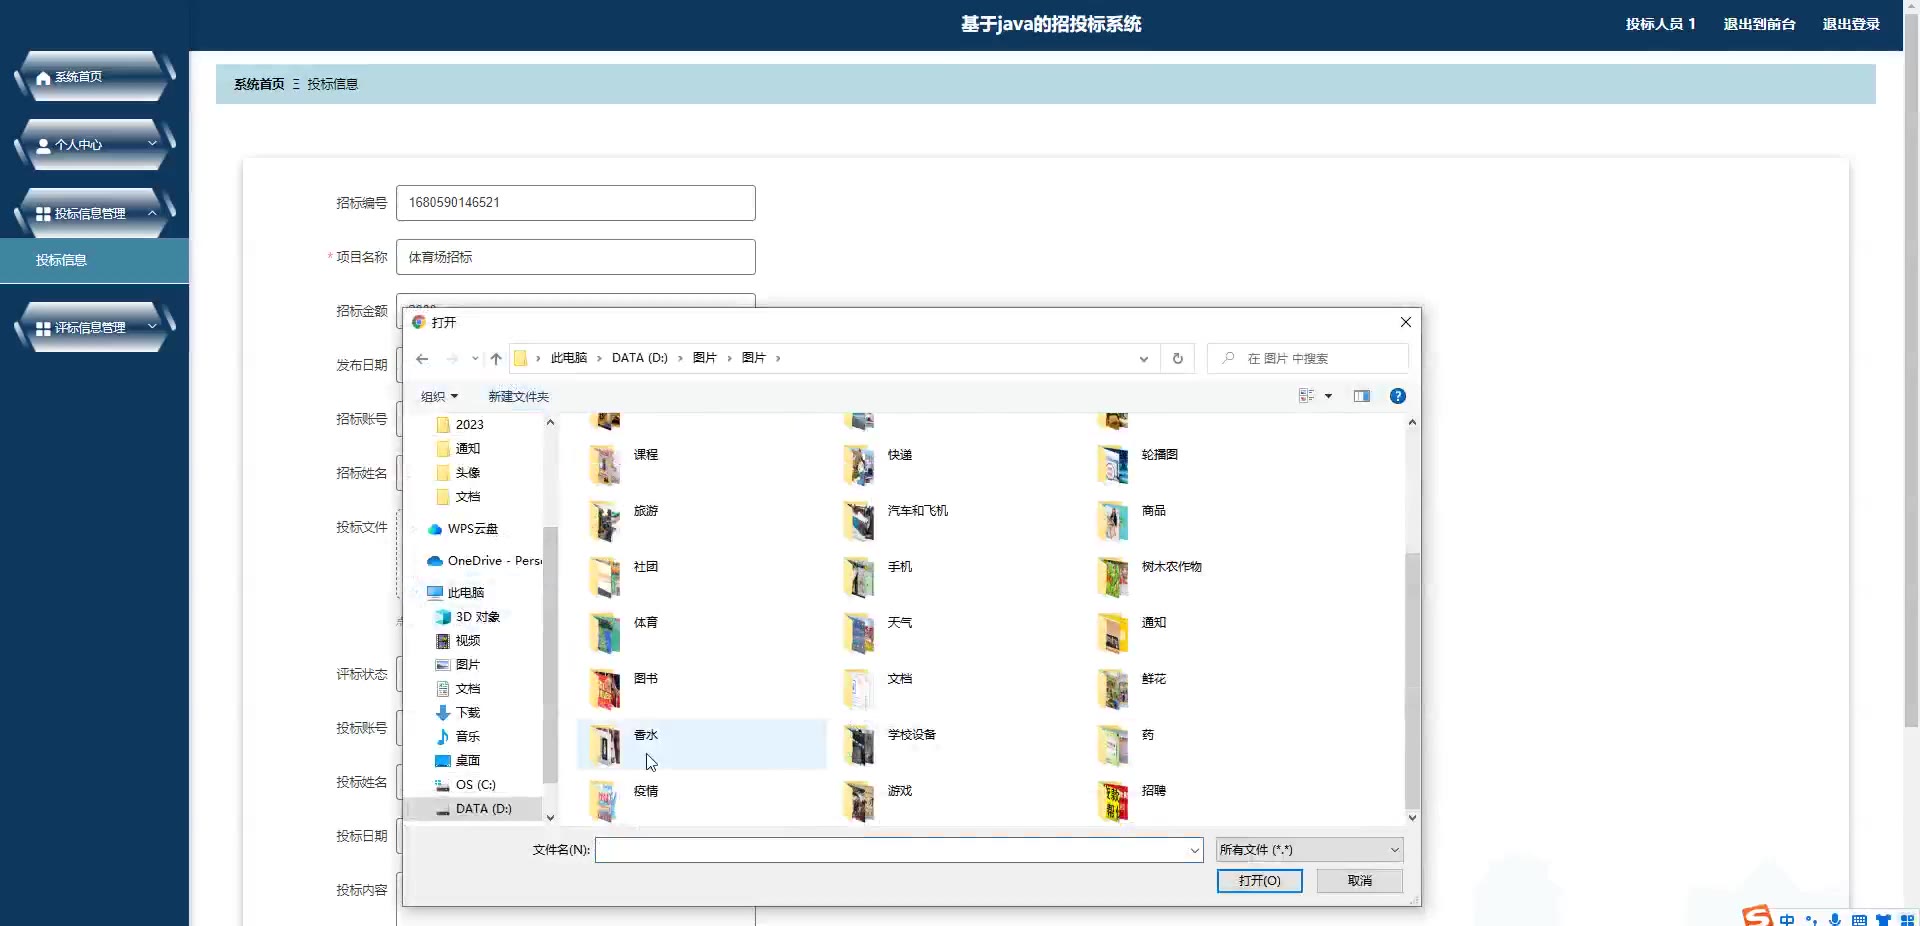This screenshot has height=926, width=1920.
Task: Open the 轮播图 folder icon
Action: [1112, 465]
